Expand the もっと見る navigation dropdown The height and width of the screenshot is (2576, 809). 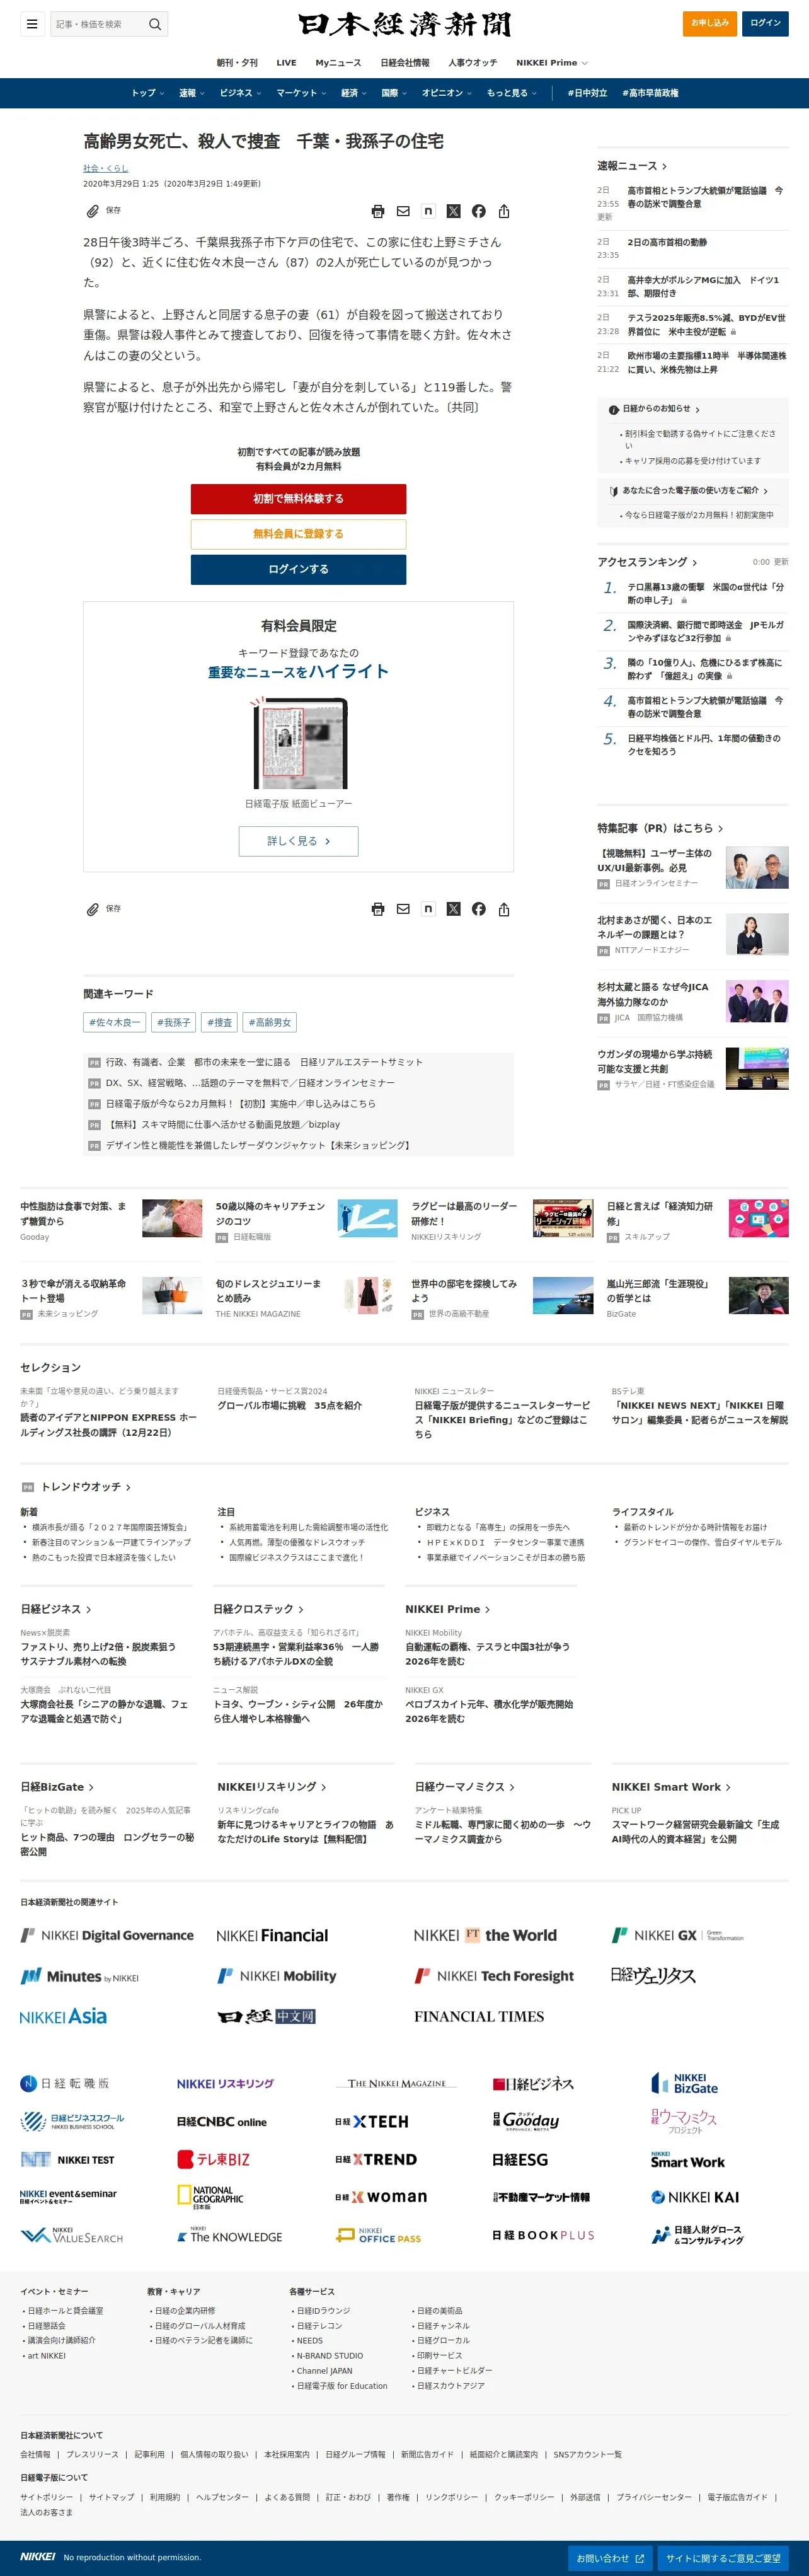pos(511,93)
